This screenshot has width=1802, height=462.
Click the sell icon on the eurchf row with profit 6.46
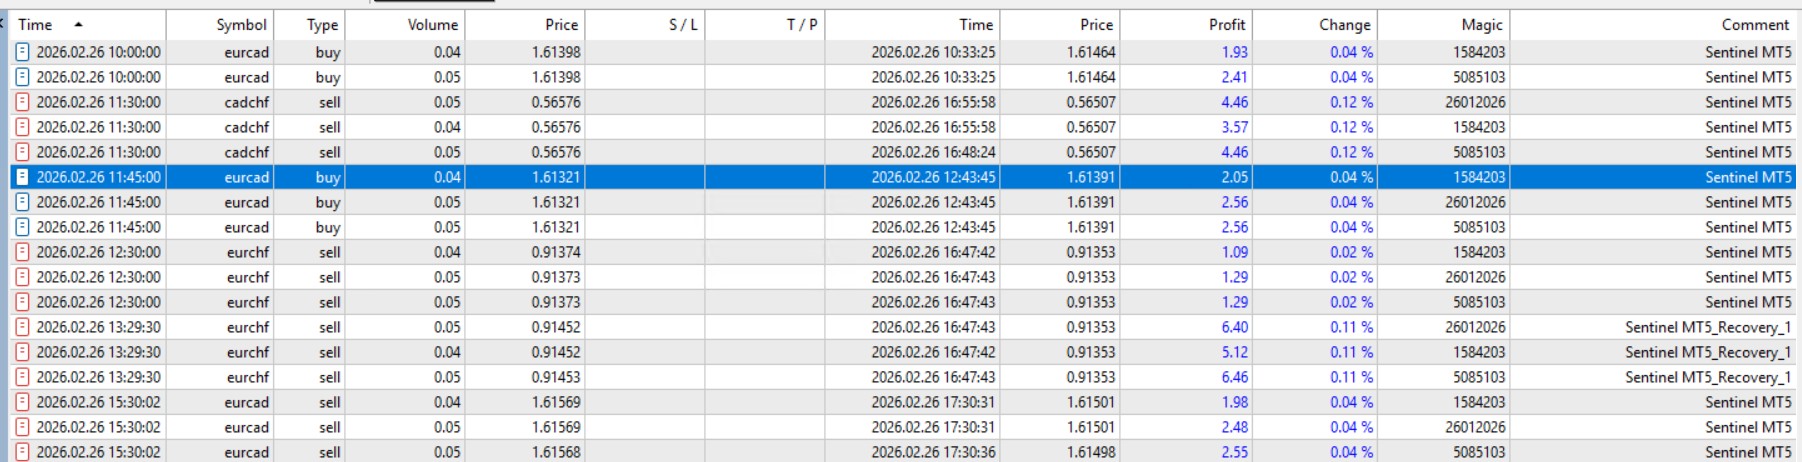tap(23, 377)
